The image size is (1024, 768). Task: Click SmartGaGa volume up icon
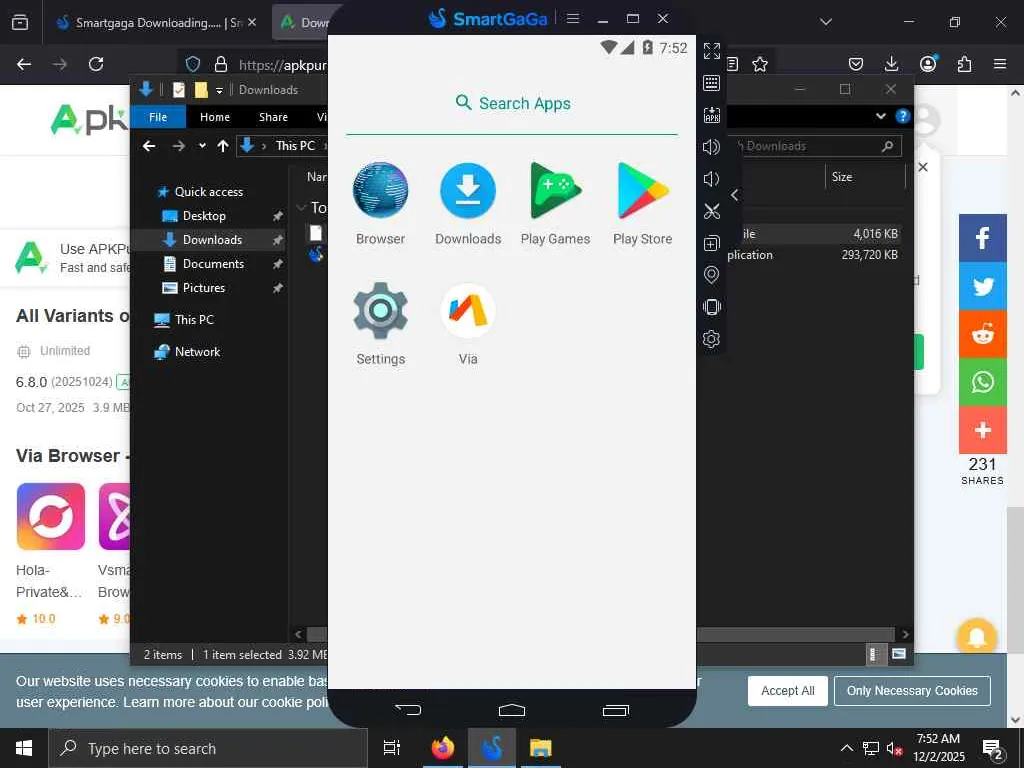tap(711, 147)
